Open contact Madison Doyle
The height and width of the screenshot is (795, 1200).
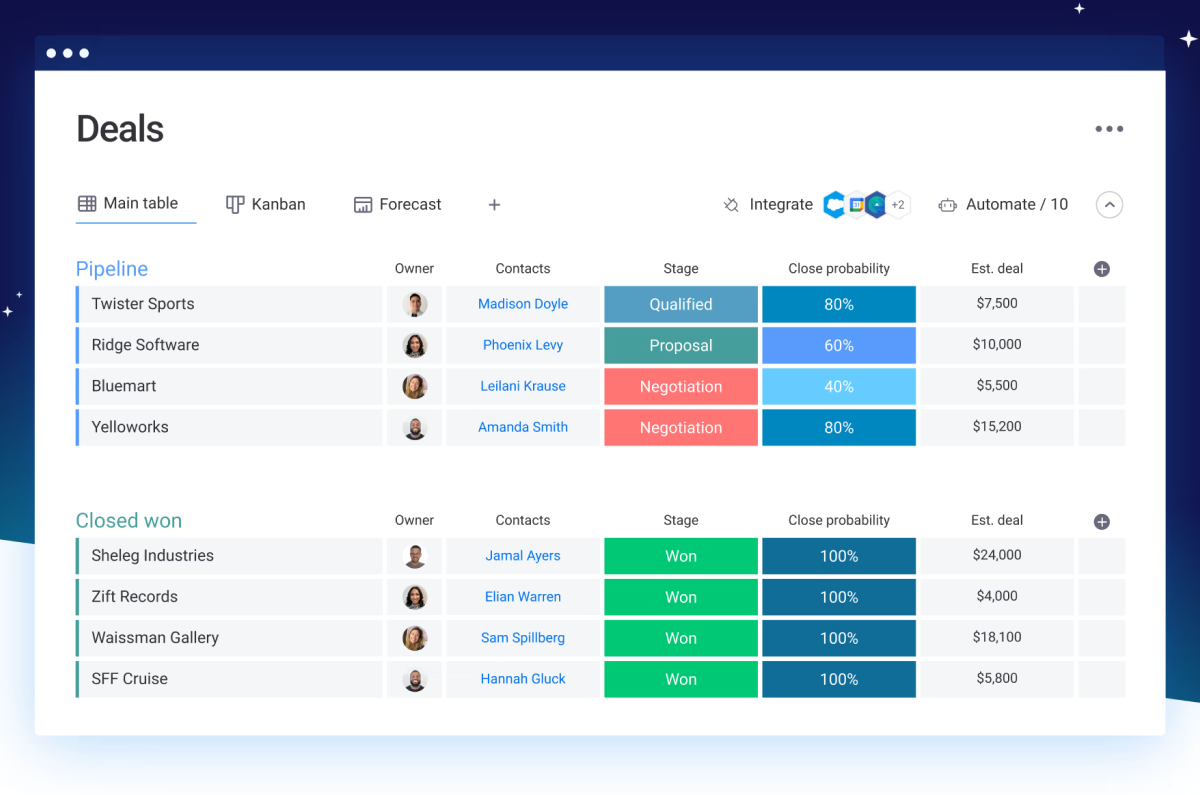(x=523, y=304)
